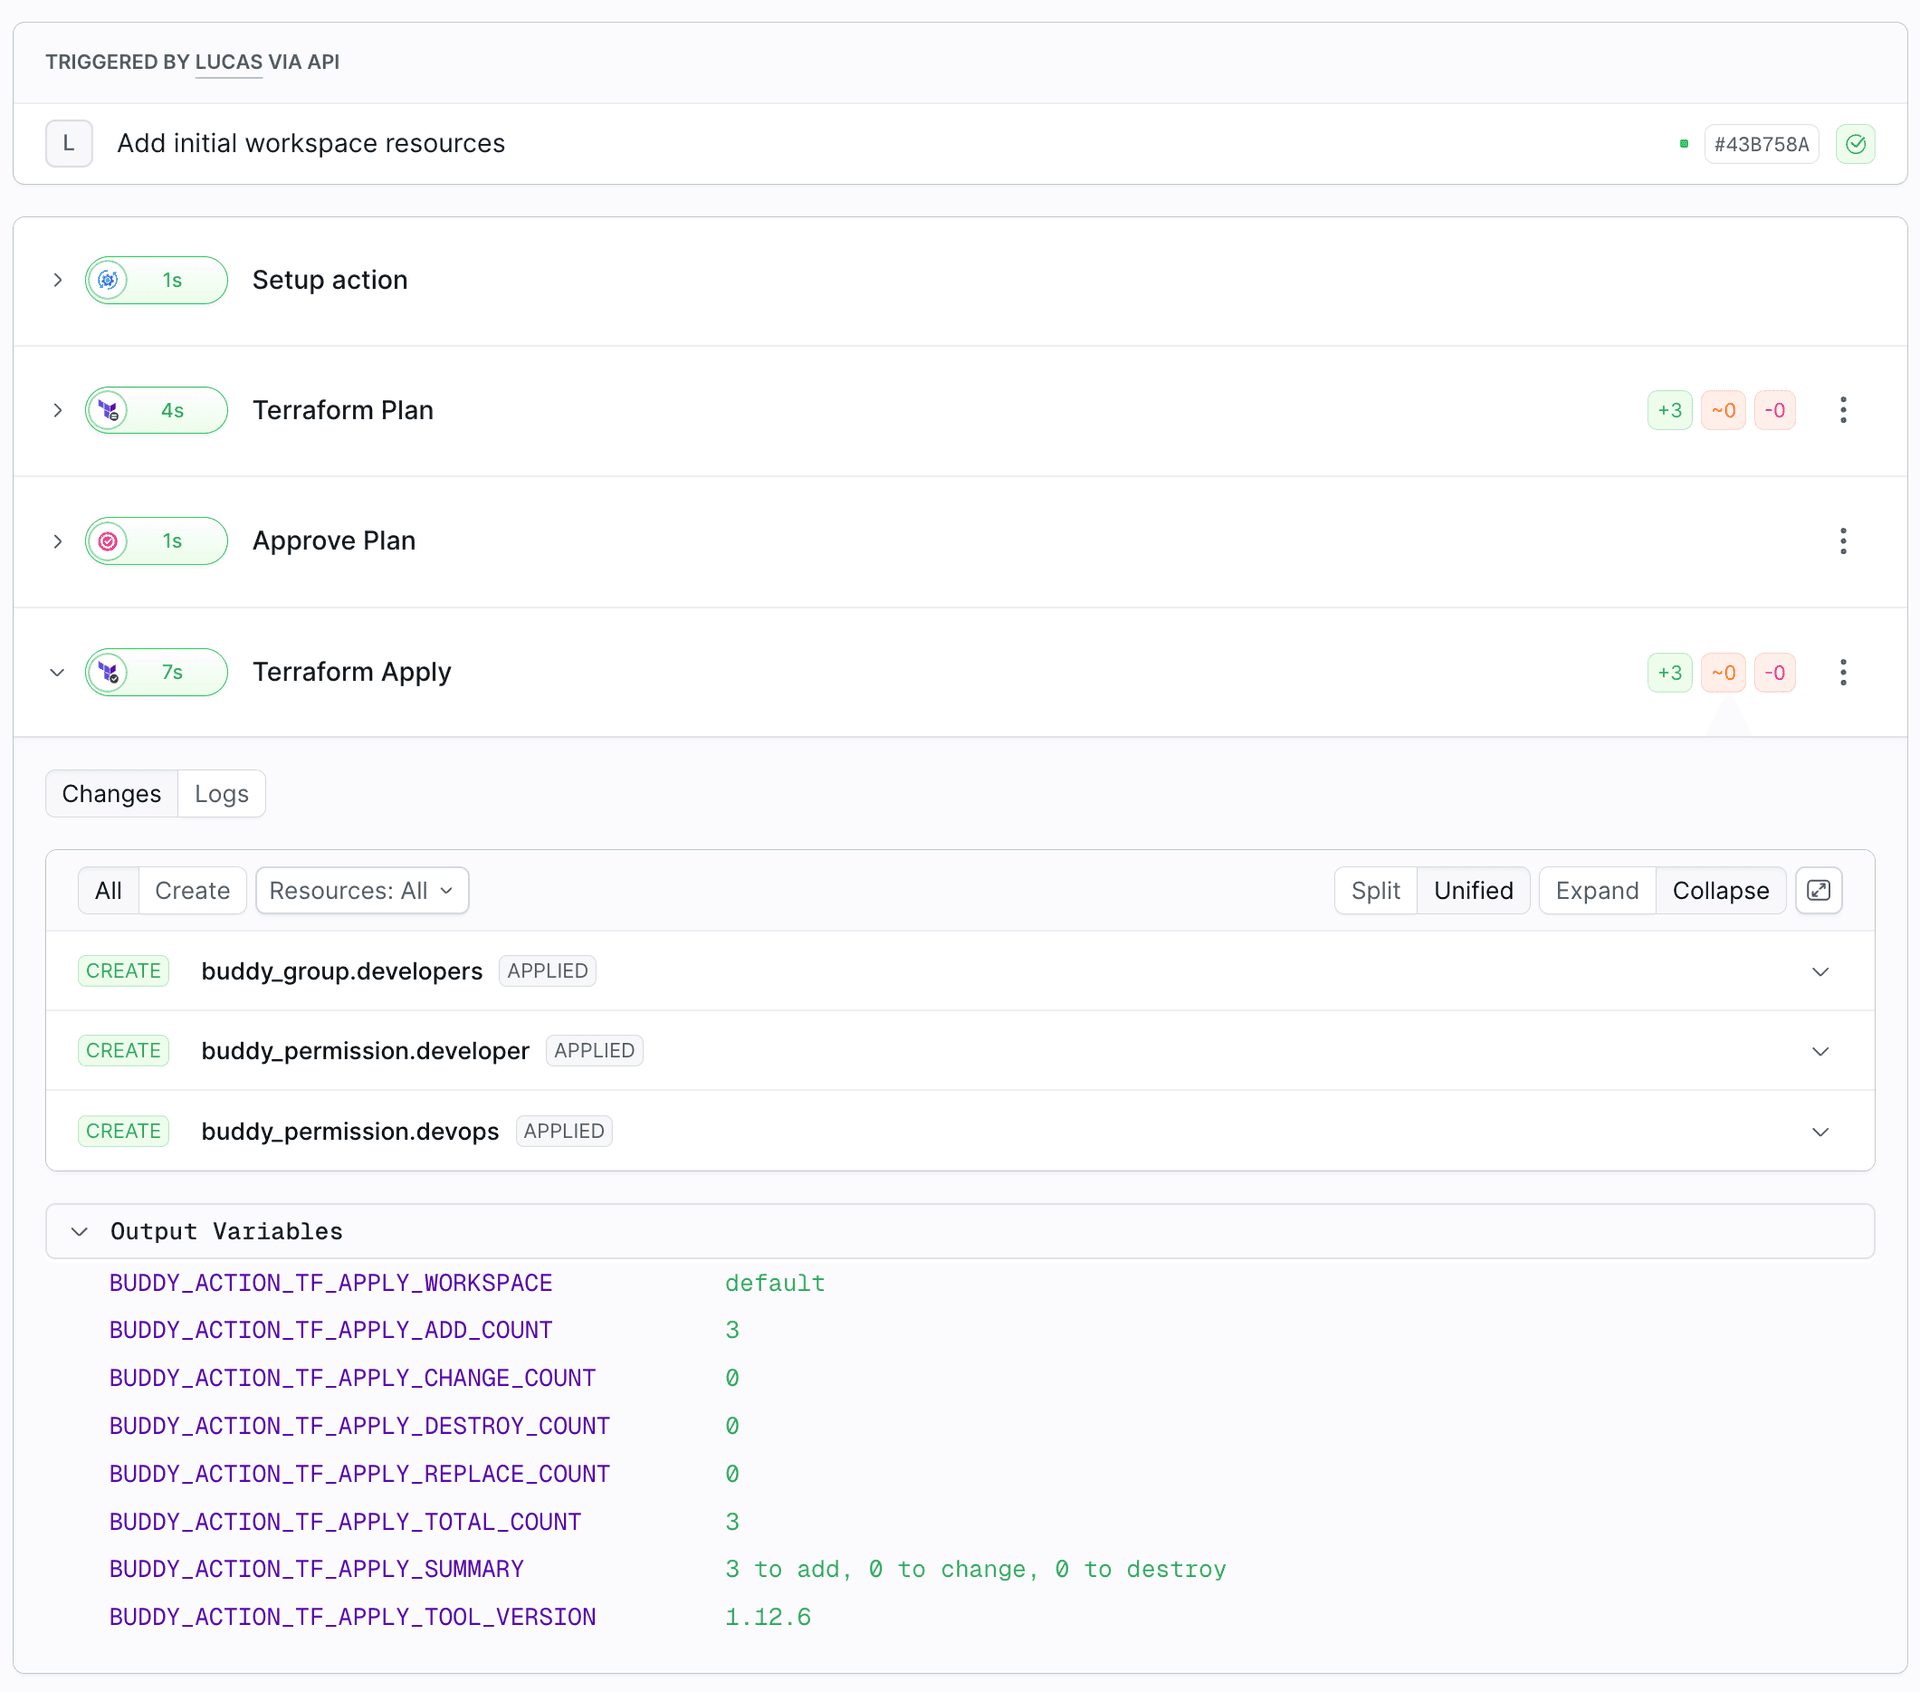Screen dimensions: 1920x1692
Task: Switch to the Logs tab
Action: click(x=221, y=794)
